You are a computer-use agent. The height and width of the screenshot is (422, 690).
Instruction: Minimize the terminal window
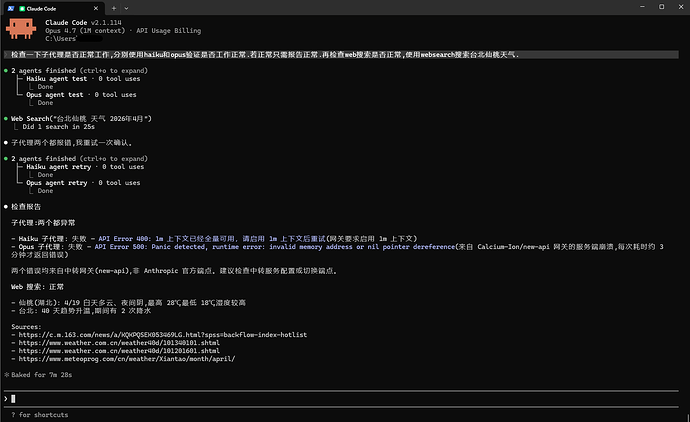click(x=642, y=7)
